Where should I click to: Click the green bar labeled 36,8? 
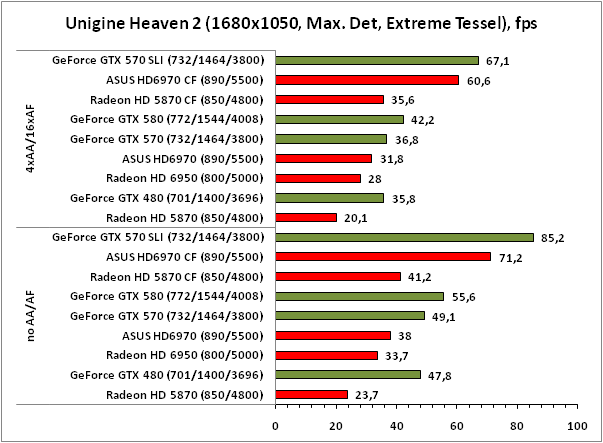click(x=331, y=139)
